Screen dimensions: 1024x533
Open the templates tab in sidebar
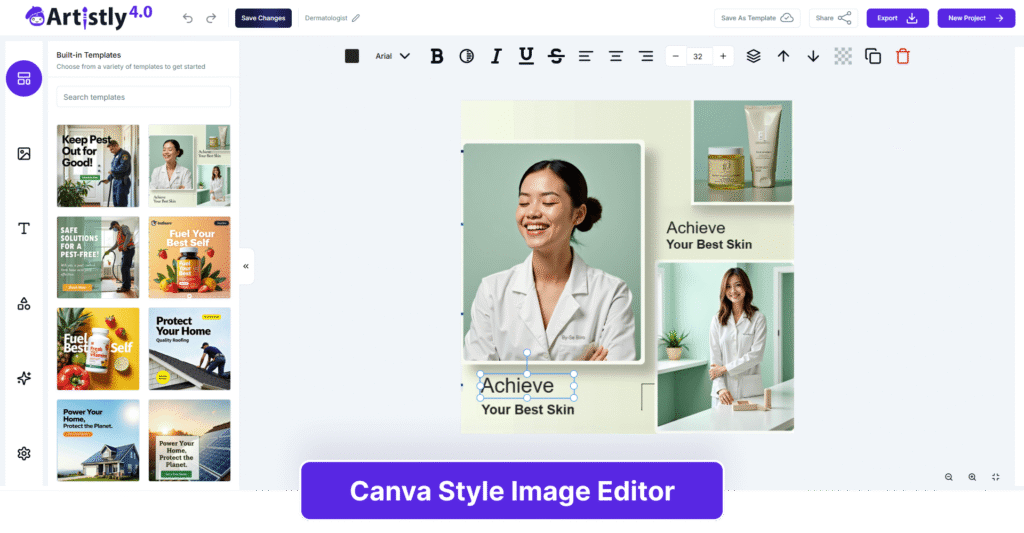24,78
